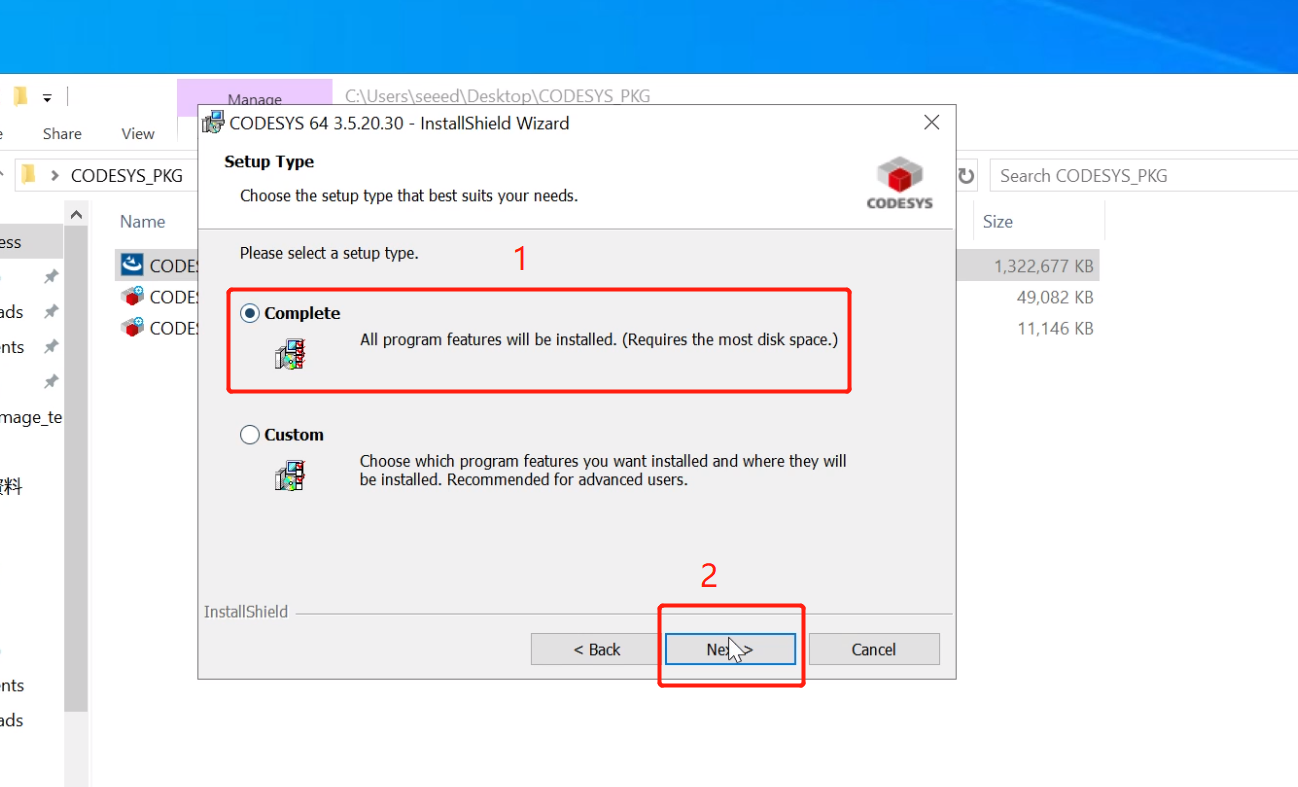
Task: Click the Search CODESYS_PKG field
Action: tap(1143, 176)
